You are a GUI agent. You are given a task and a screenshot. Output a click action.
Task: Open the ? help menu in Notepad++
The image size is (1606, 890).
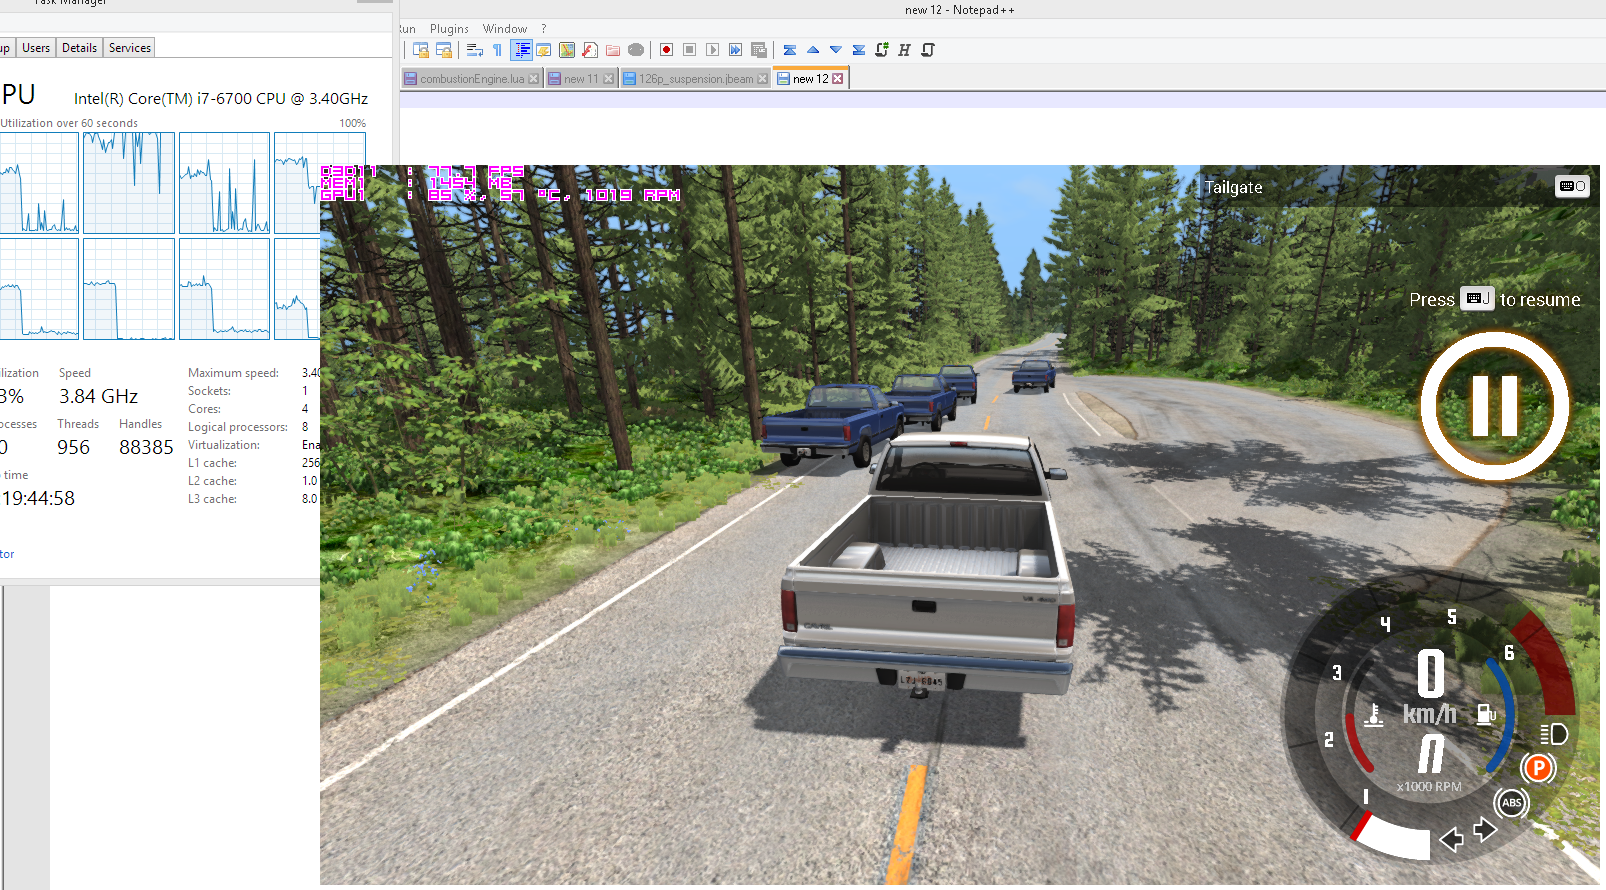544,29
